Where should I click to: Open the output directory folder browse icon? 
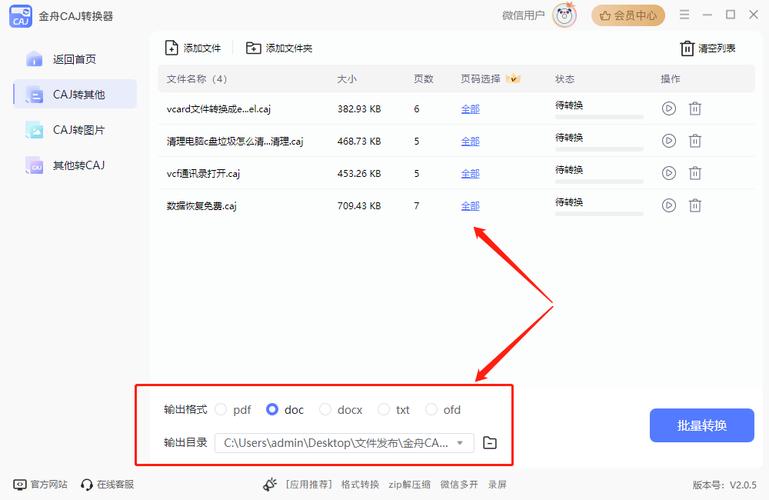coord(489,443)
